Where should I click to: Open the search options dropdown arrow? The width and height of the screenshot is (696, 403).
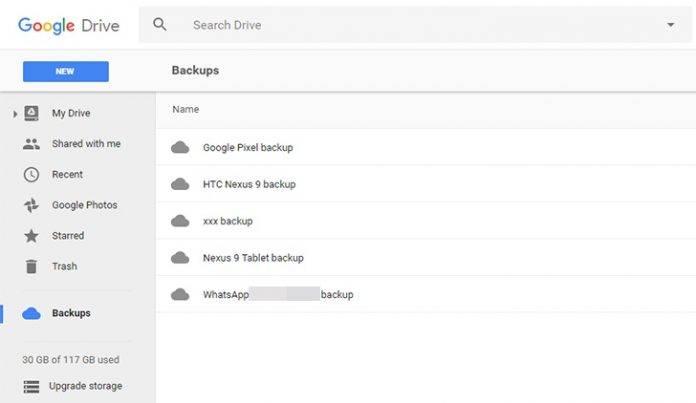point(671,25)
